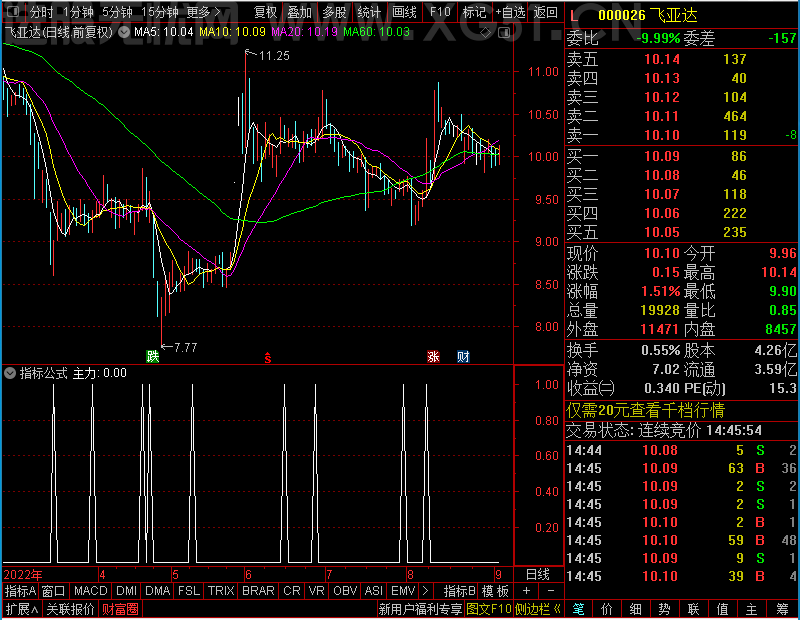
Task: Click the 标记 mark button
Action: 474,12
